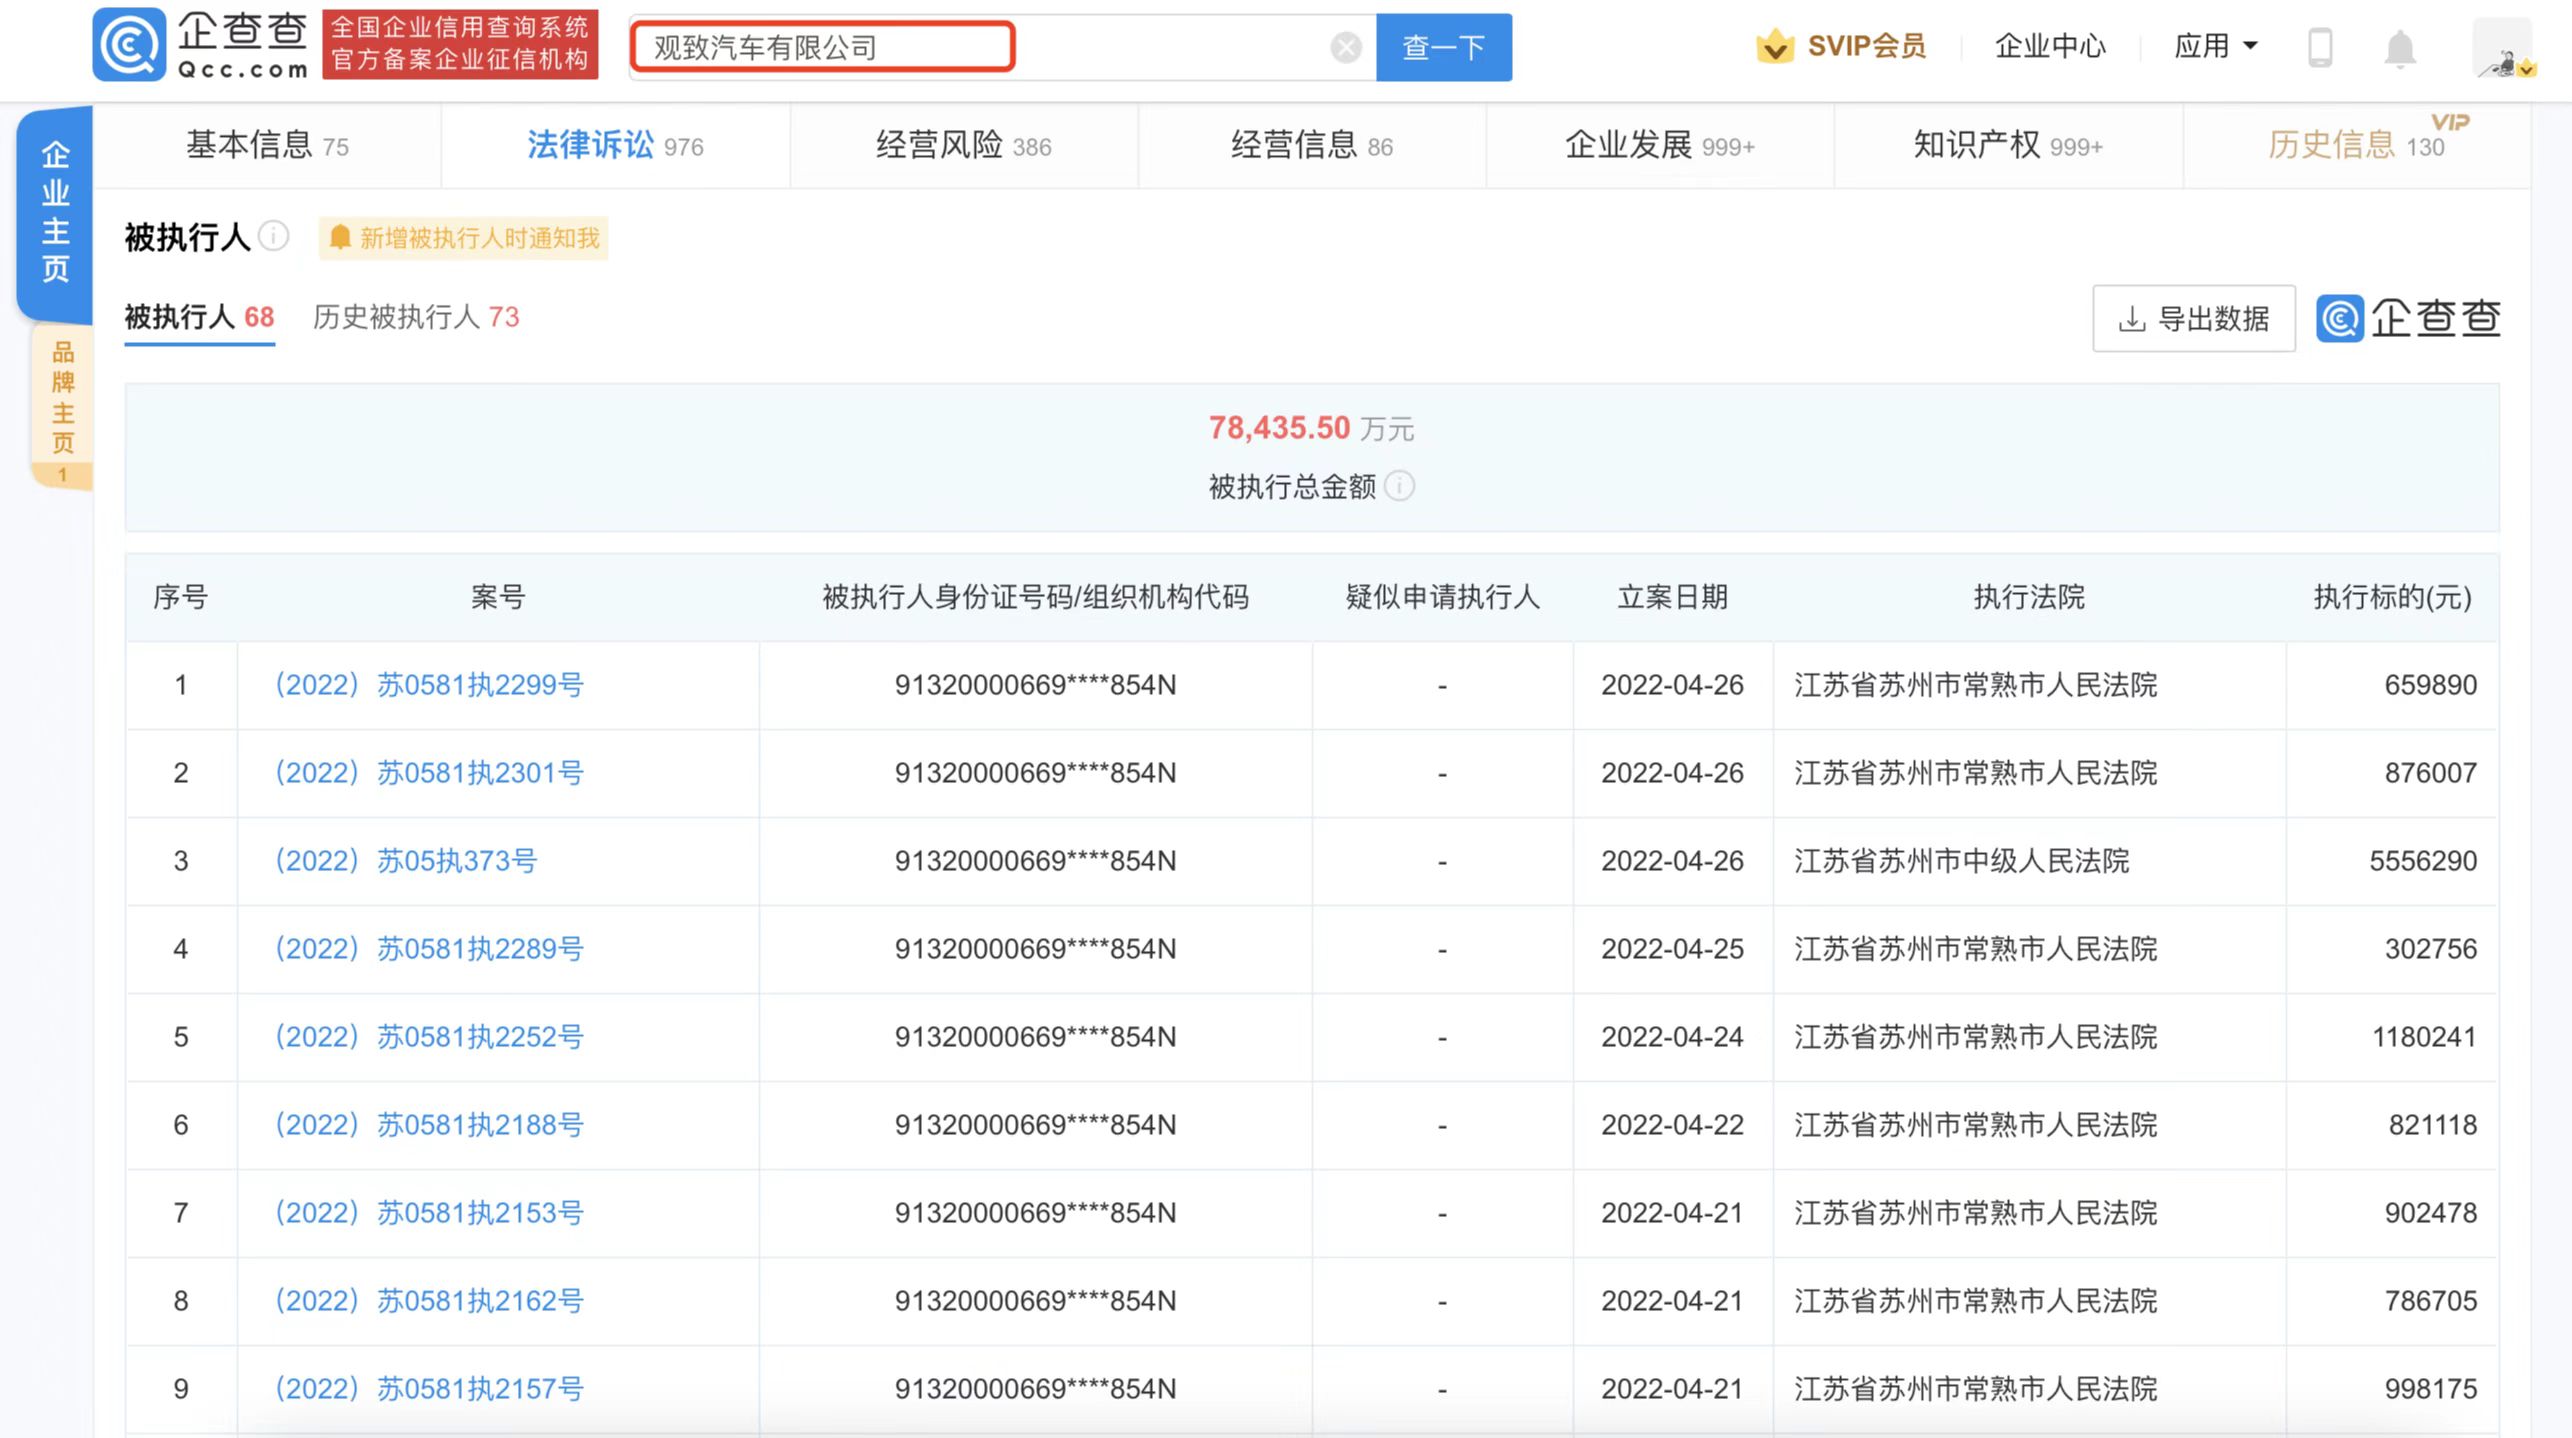Click the 立案日期 column header
Screen dimensions: 2572x1438
point(1673,597)
